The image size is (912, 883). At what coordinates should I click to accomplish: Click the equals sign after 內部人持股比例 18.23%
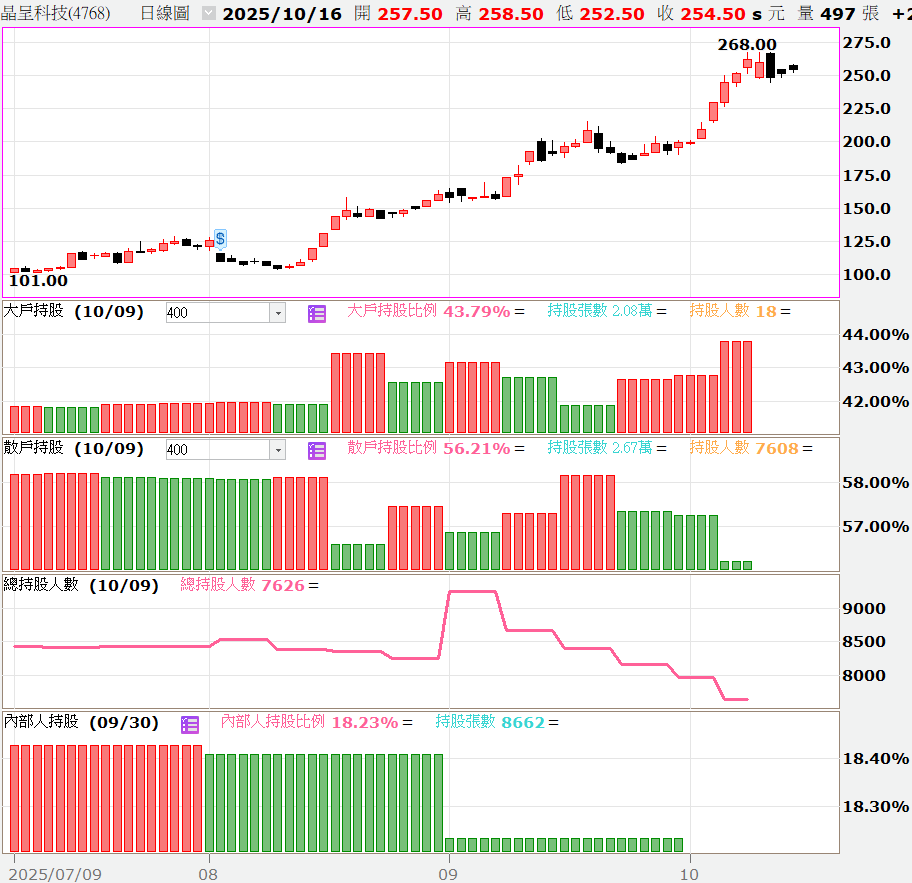pyautogui.click(x=406, y=722)
